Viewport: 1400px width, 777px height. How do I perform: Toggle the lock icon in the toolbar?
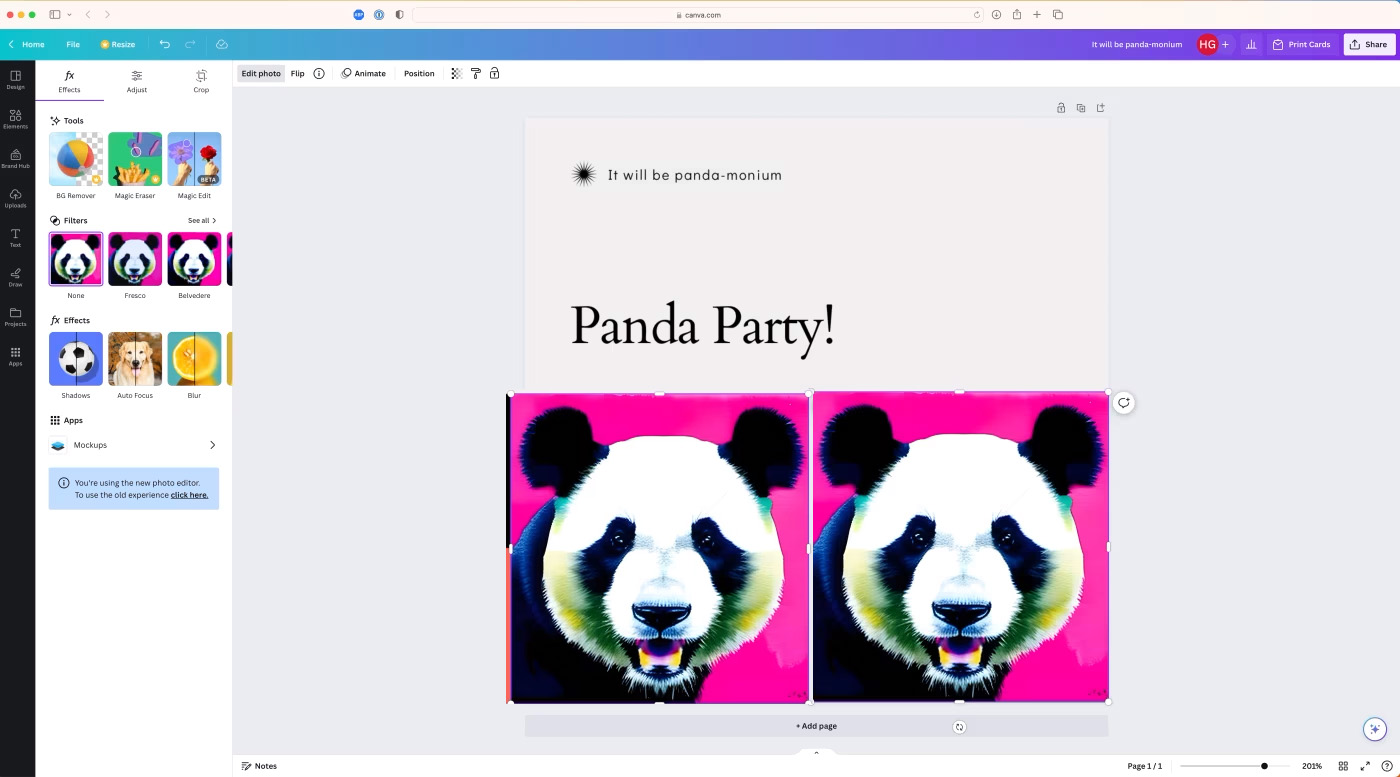(x=494, y=74)
